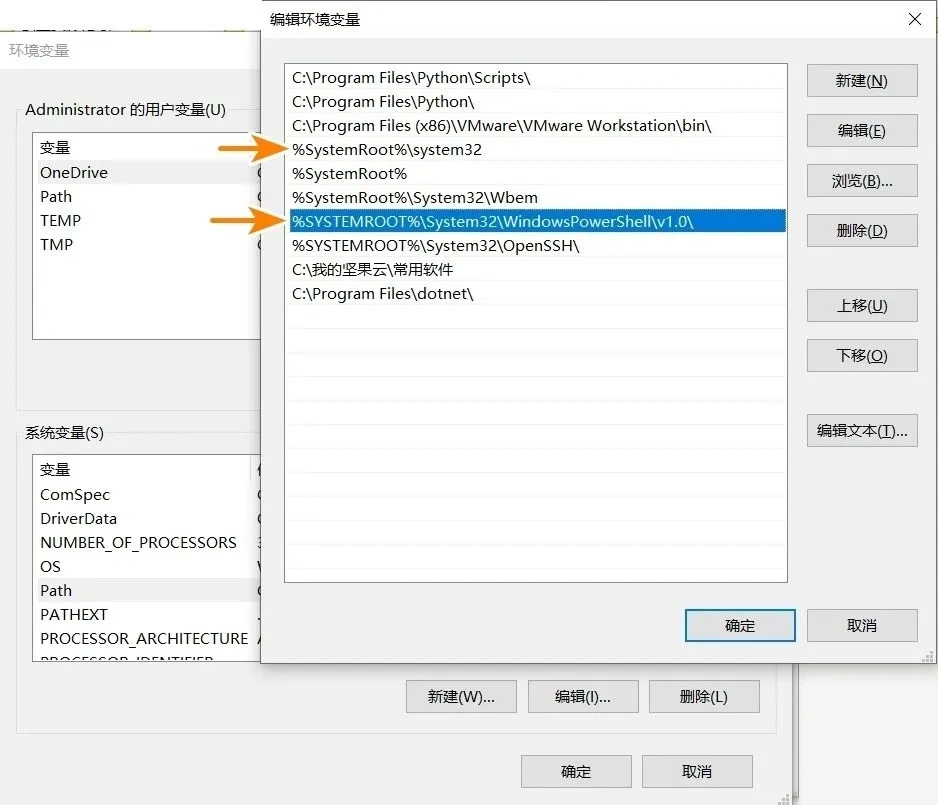
Task: Confirm with 确定 in 环境变量 window
Action: point(576,772)
